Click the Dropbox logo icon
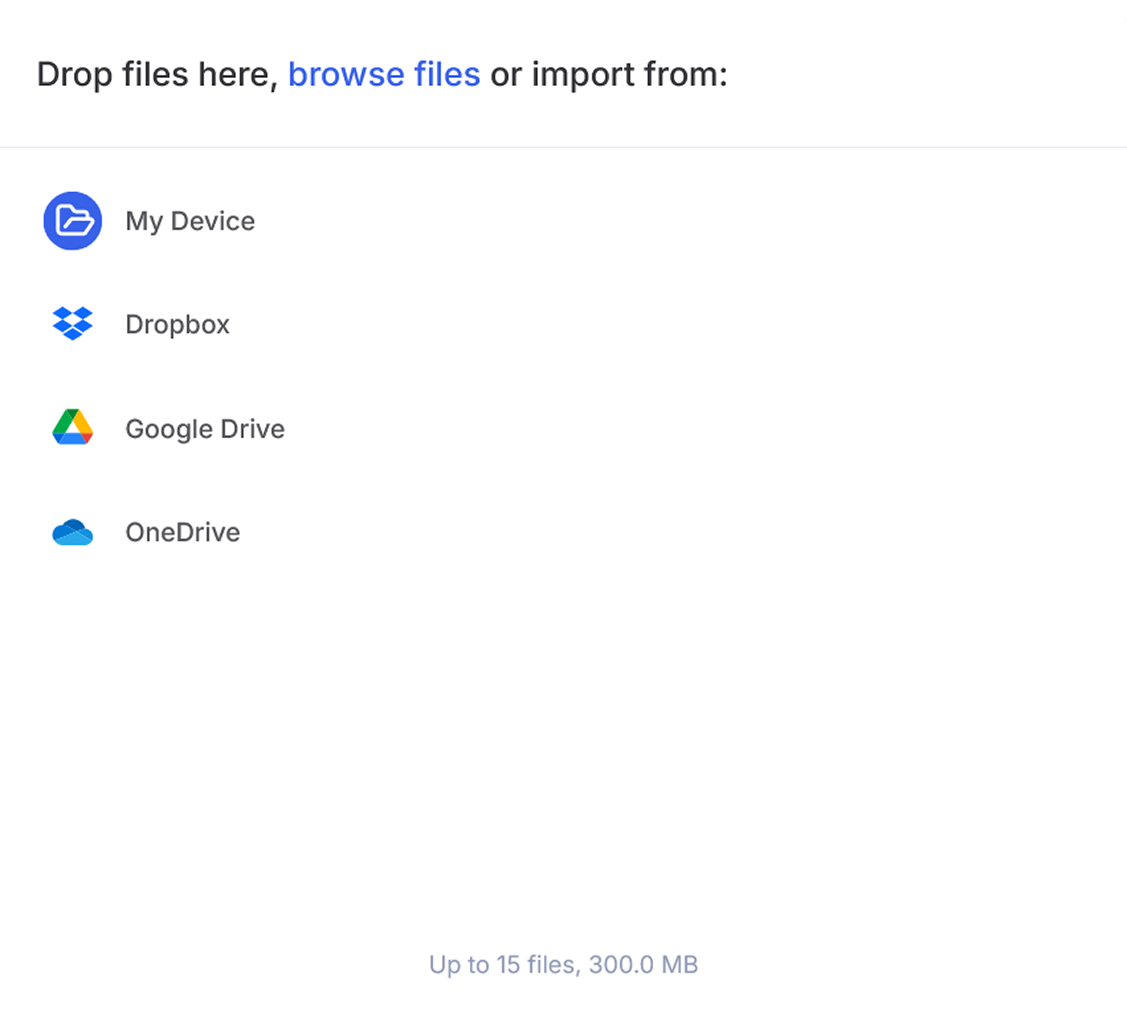1127x1015 pixels. (x=72, y=324)
